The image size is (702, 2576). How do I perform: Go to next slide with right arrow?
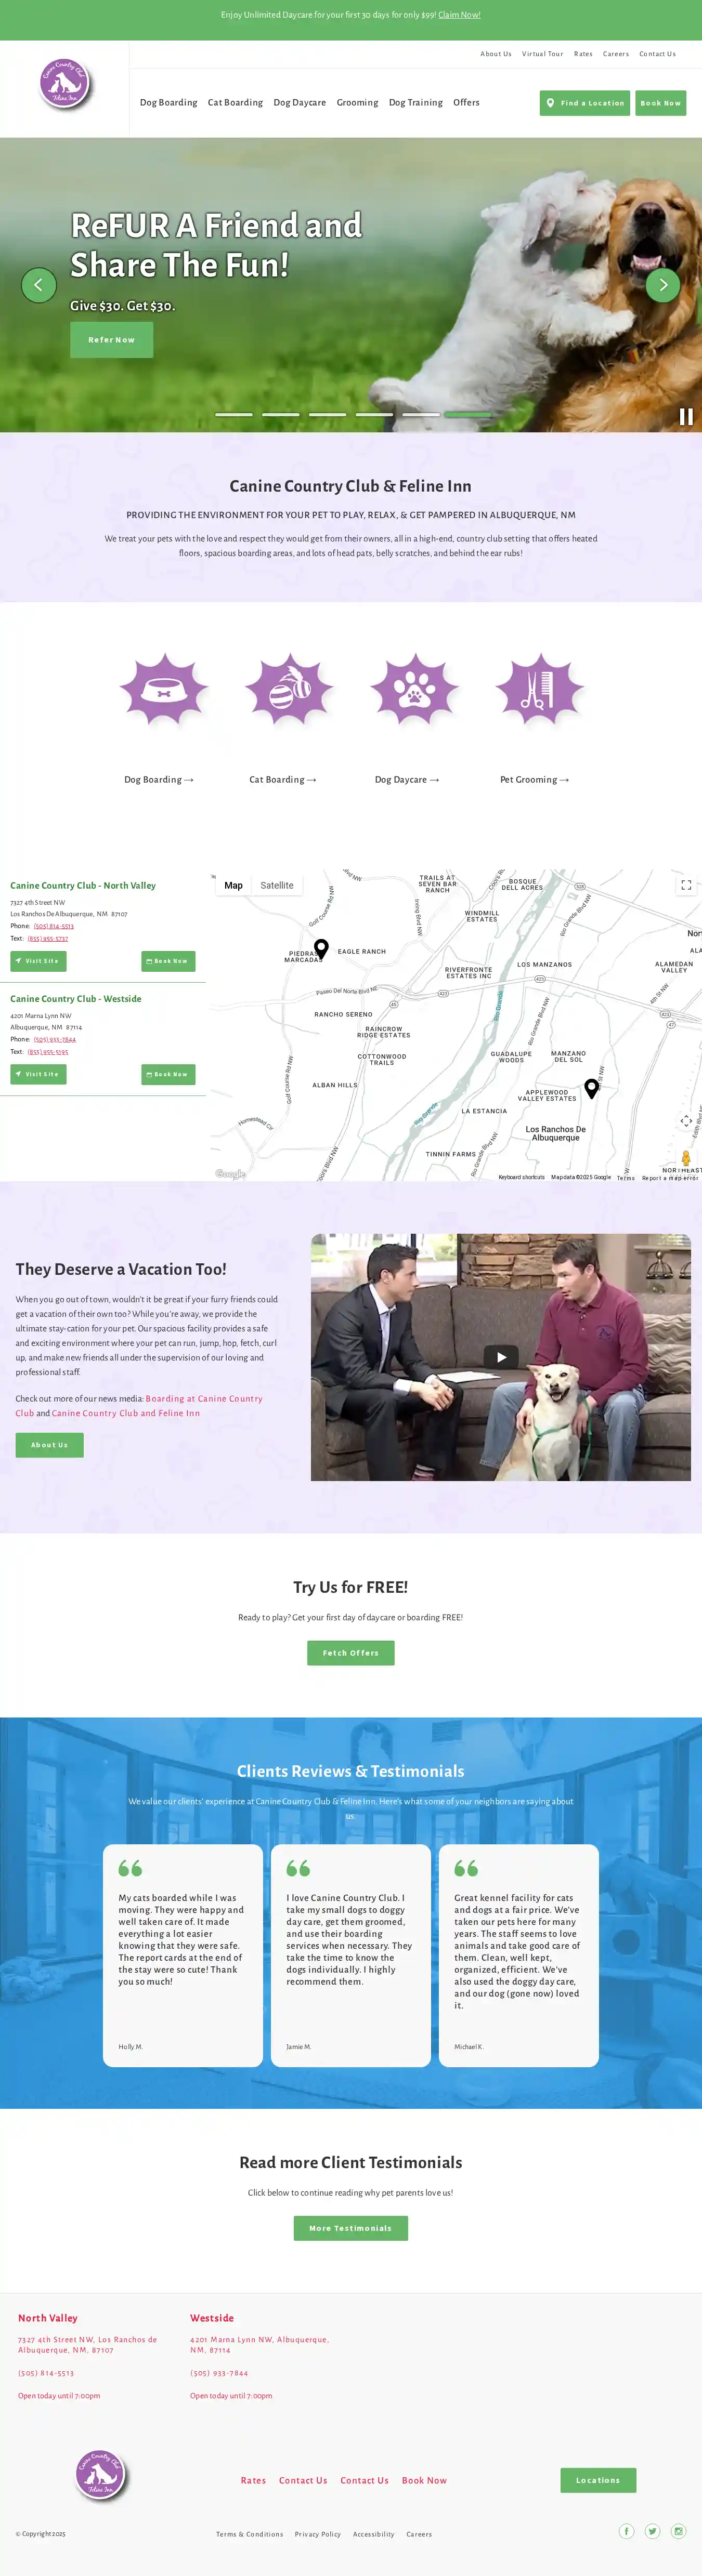tap(663, 285)
